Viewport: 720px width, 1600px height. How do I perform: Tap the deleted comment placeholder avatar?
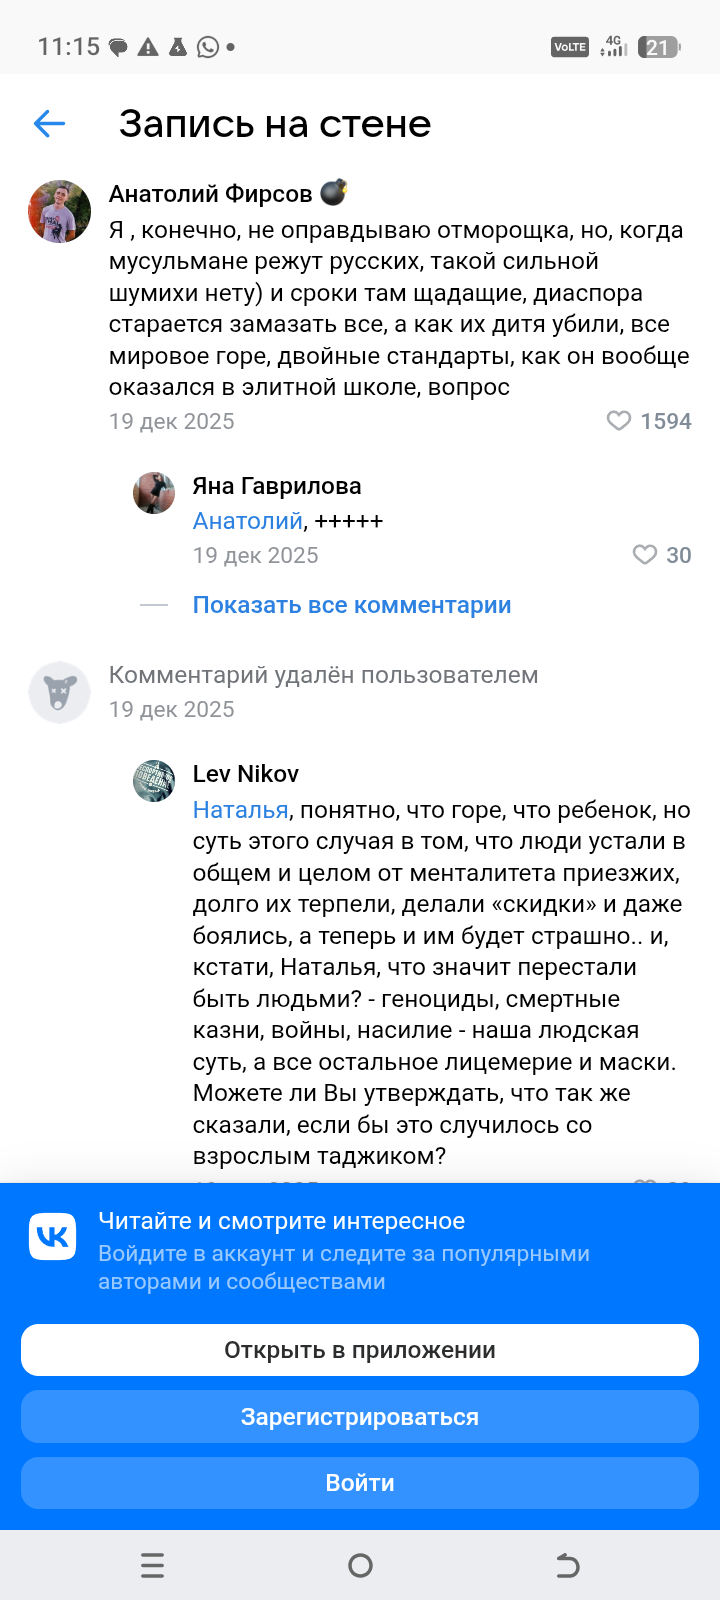point(59,692)
